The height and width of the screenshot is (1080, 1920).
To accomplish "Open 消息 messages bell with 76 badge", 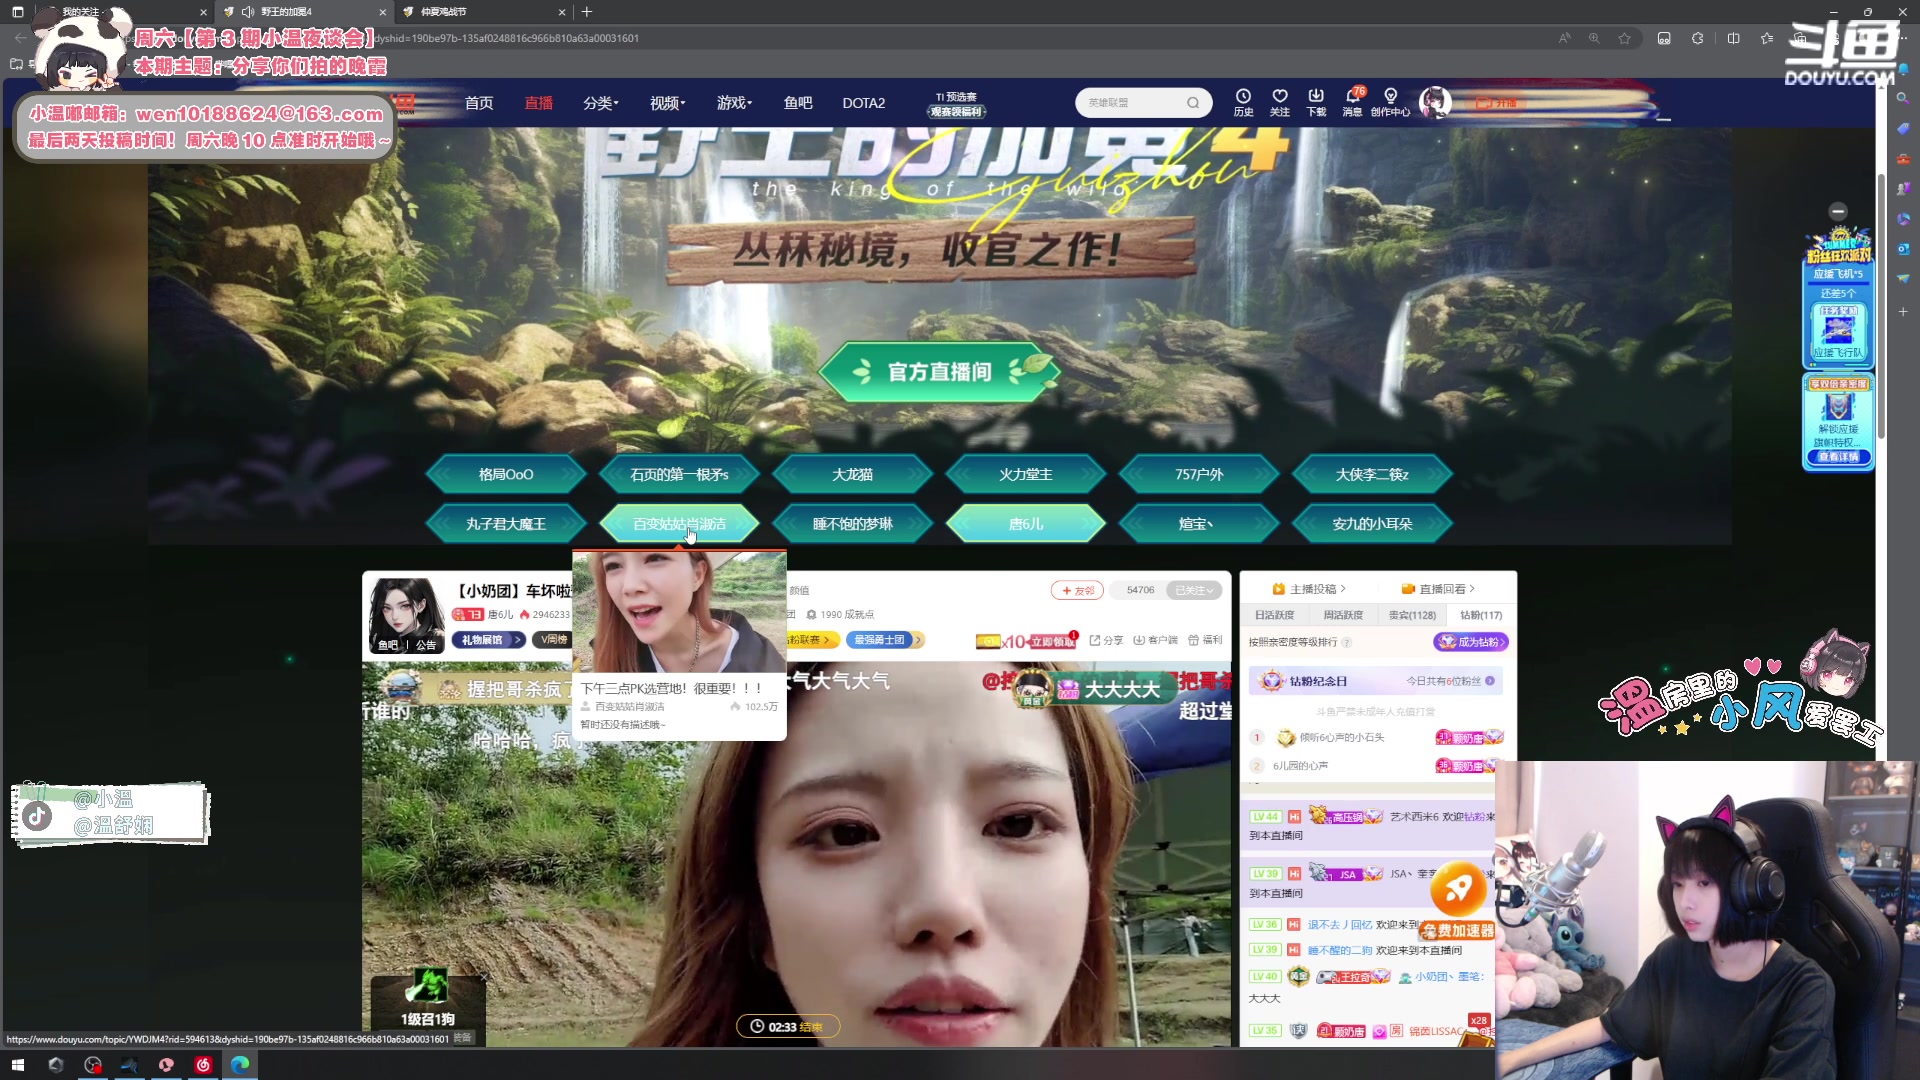I will (1353, 103).
